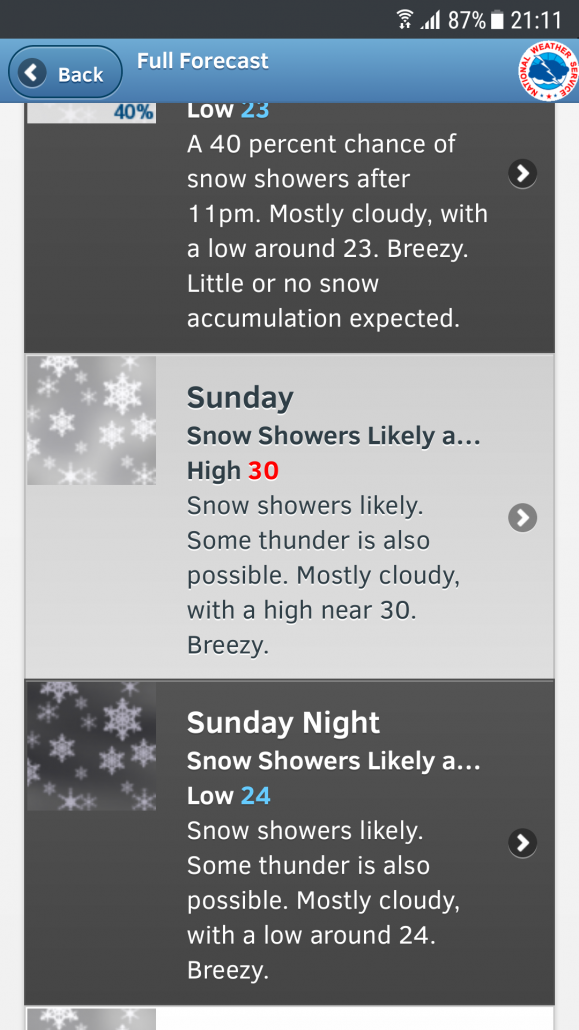Tap the Sunday heading
This screenshot has height=1030, width=579.
[240, 398]
